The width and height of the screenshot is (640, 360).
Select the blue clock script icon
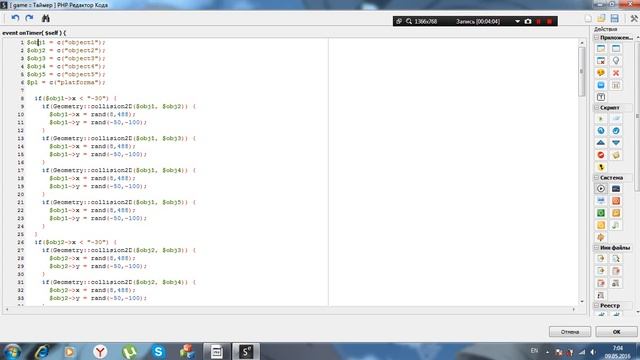pyautogui.click(x=601, y=131)
